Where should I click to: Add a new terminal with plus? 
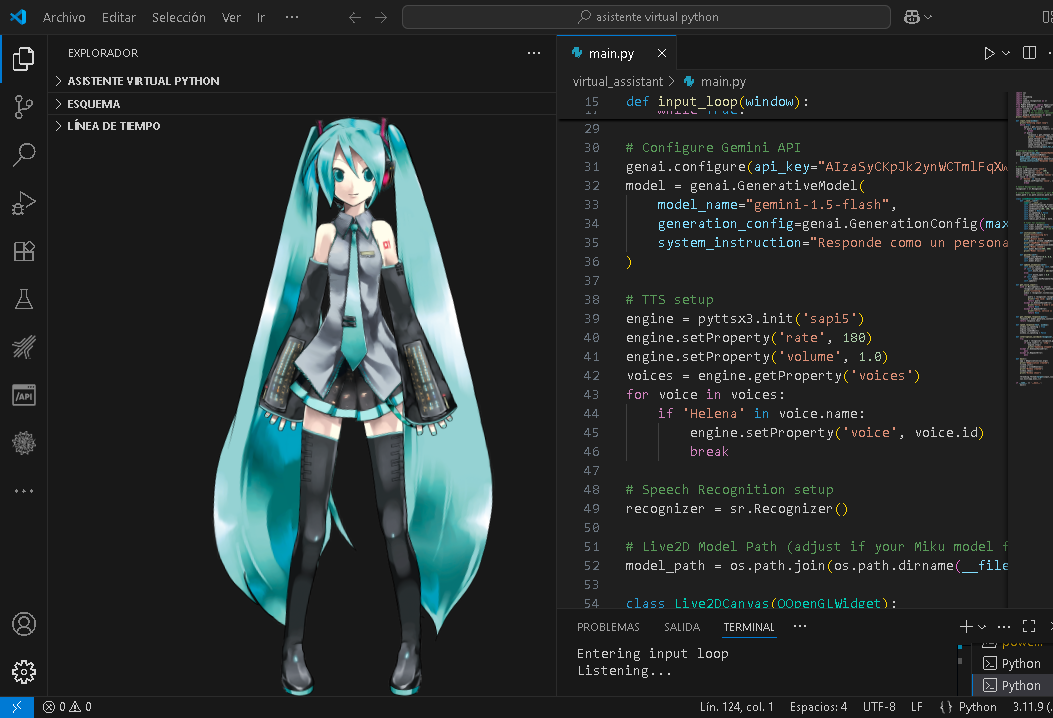966,627
